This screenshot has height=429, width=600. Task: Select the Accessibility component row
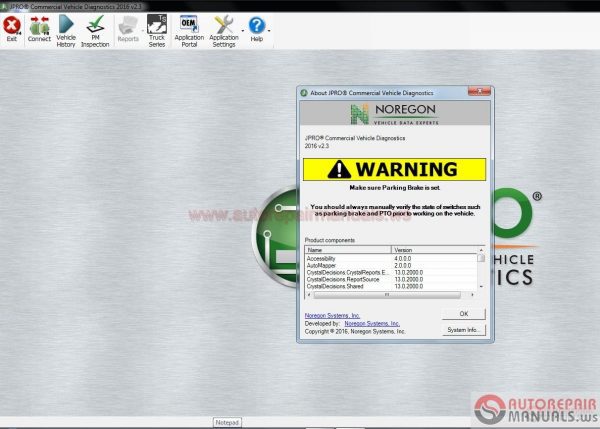tap(391, 259)
